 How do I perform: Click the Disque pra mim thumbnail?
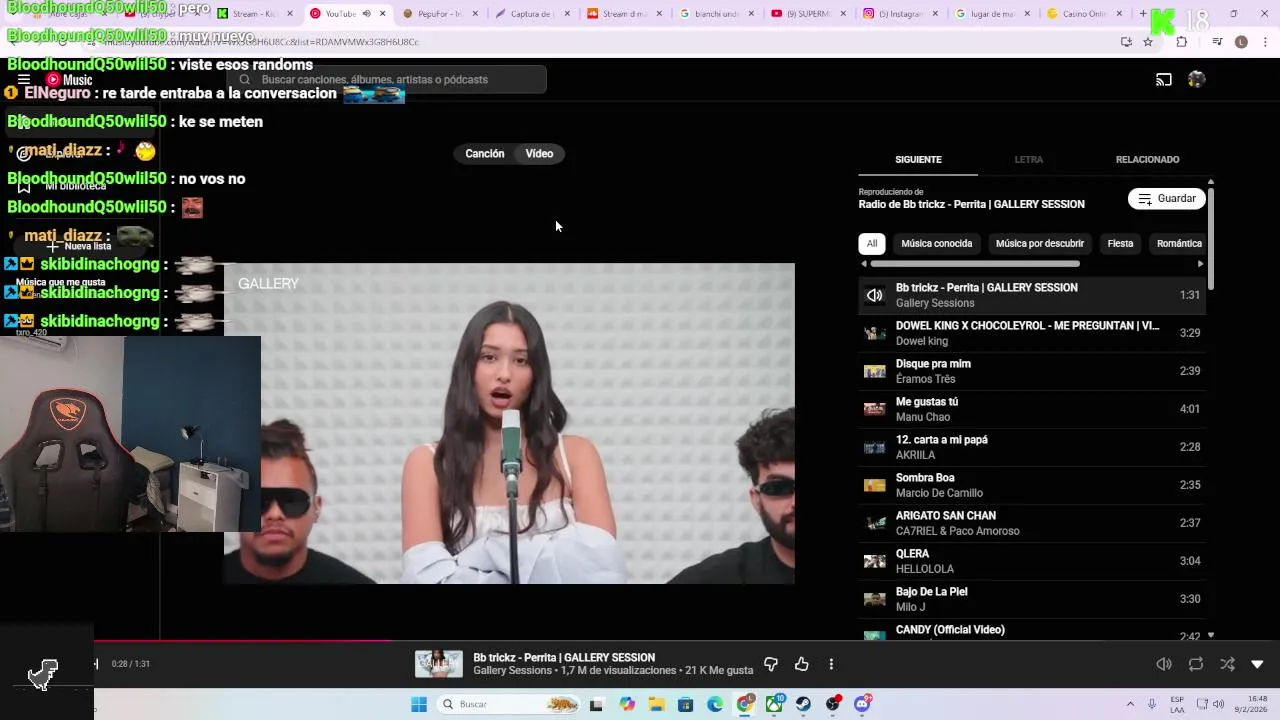pos(874,371)
